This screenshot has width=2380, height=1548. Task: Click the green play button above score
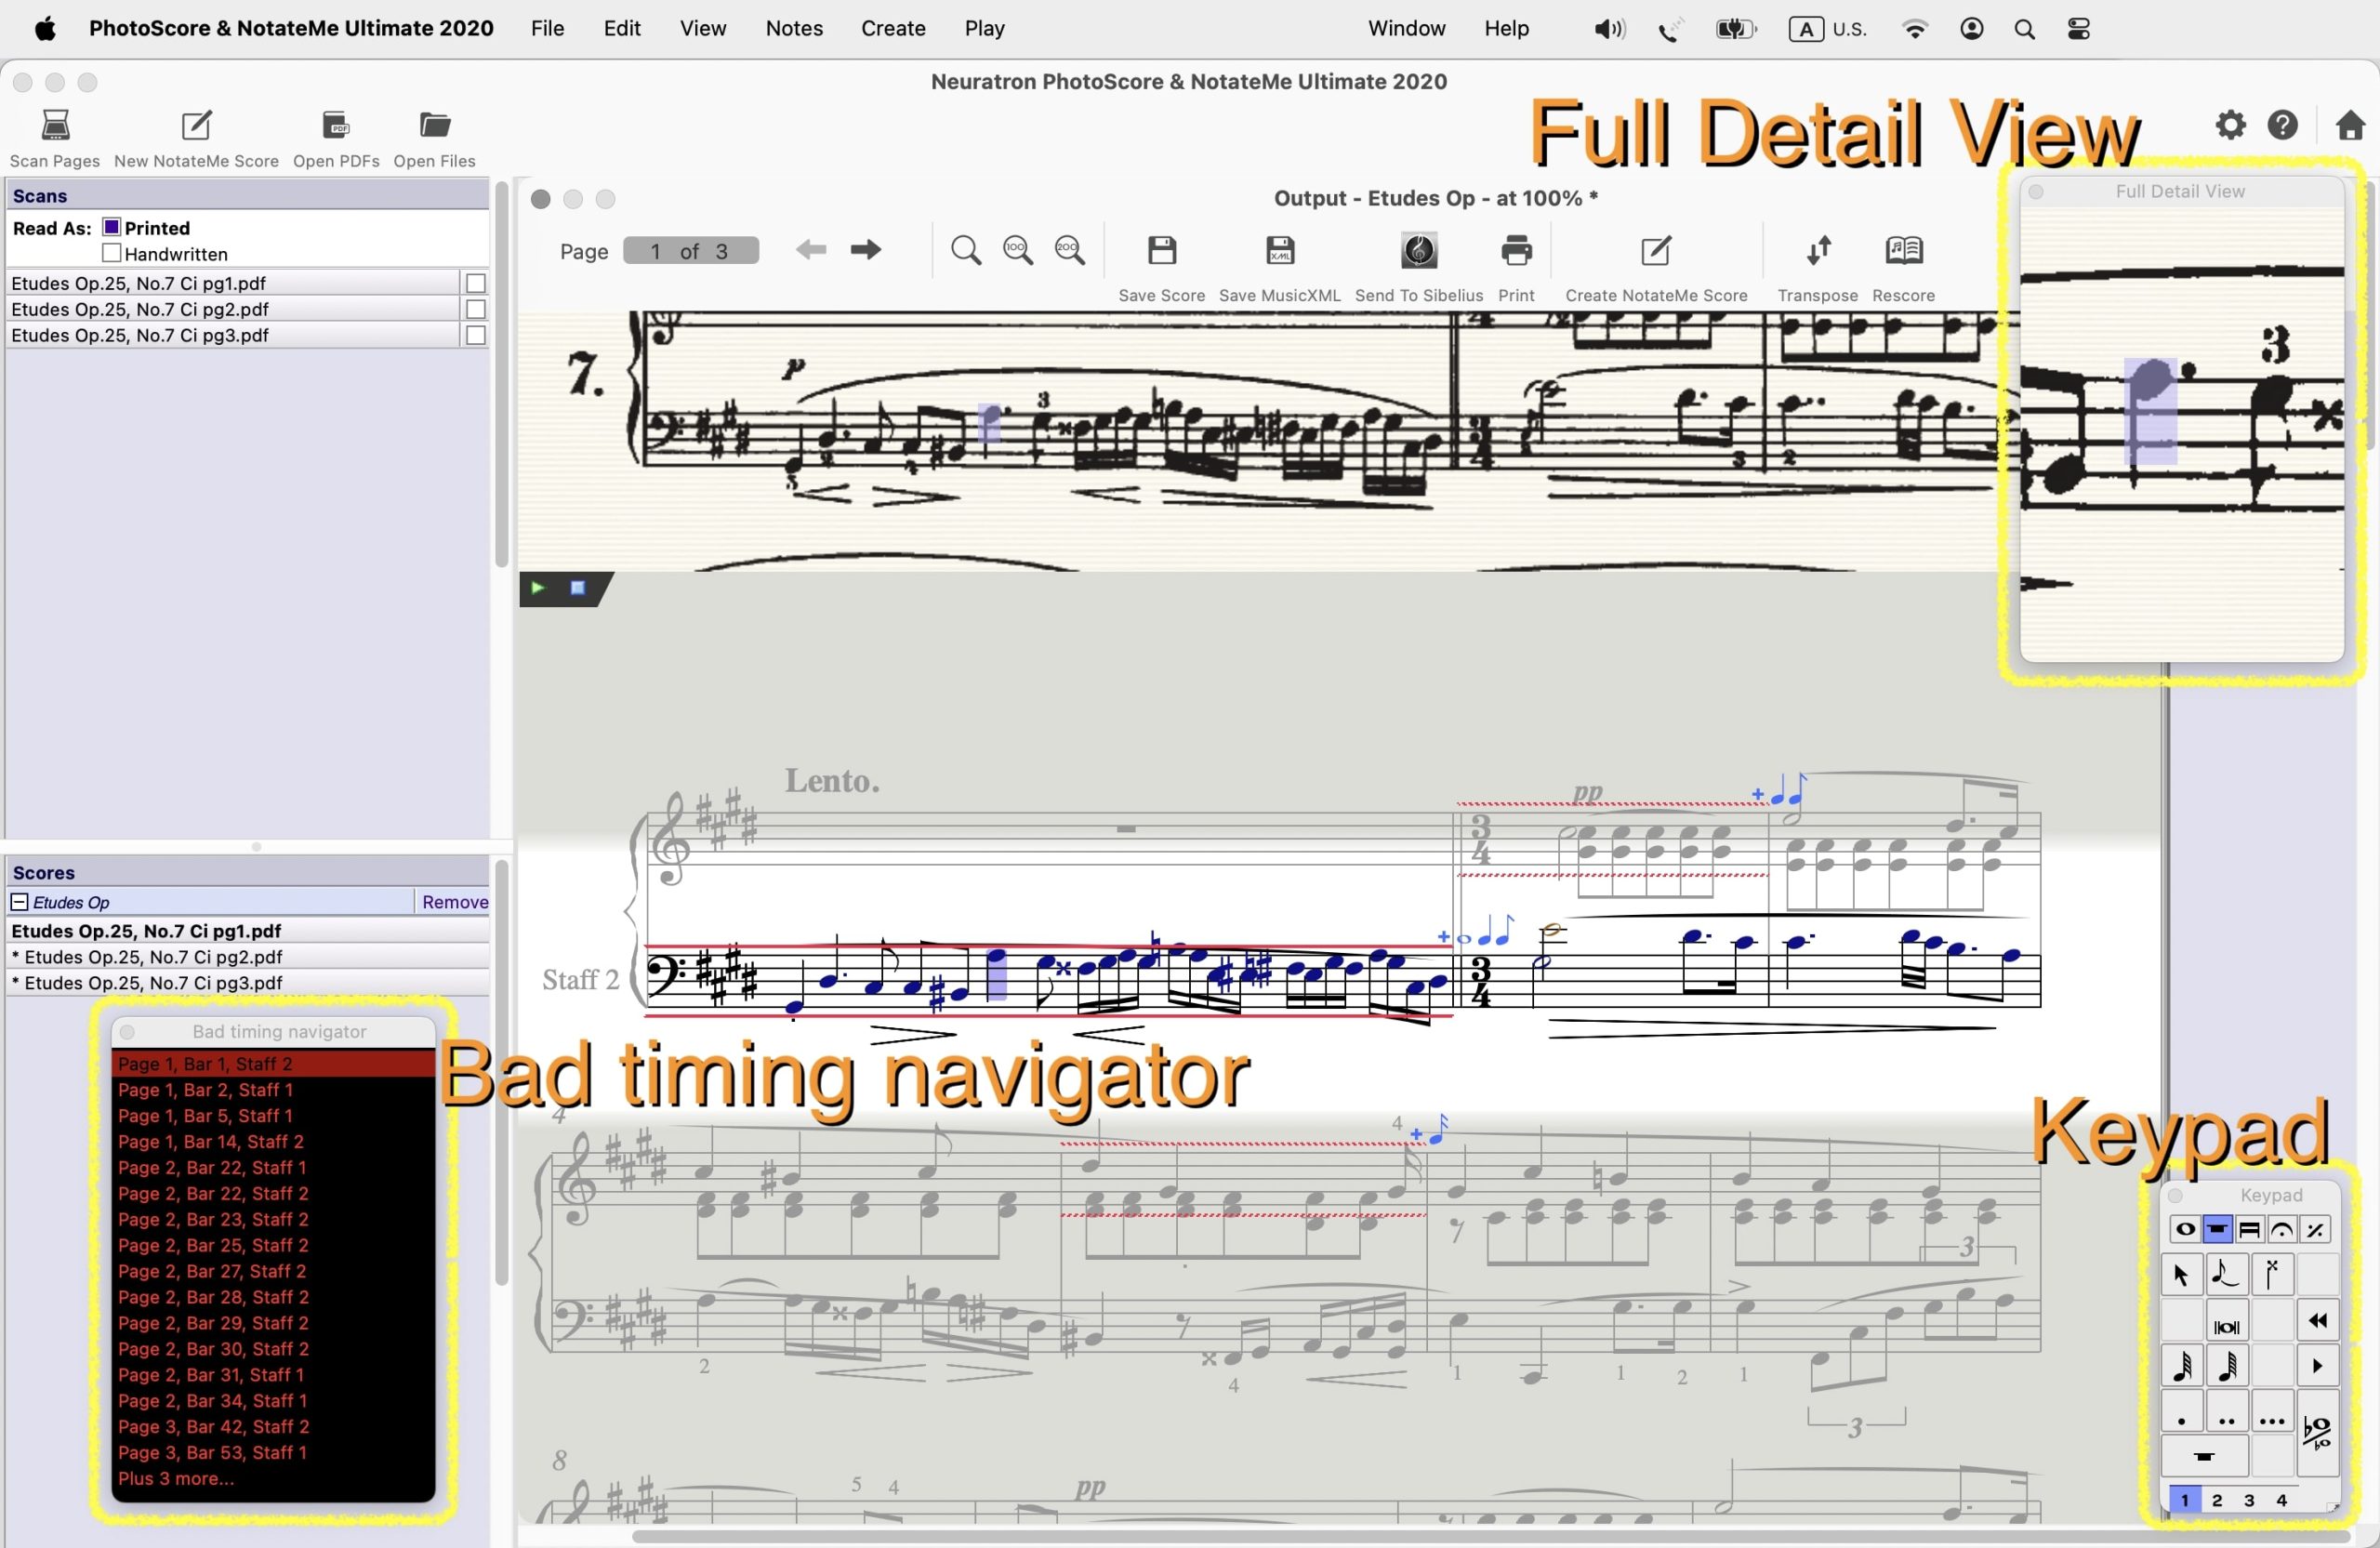(x=538, y=588)
